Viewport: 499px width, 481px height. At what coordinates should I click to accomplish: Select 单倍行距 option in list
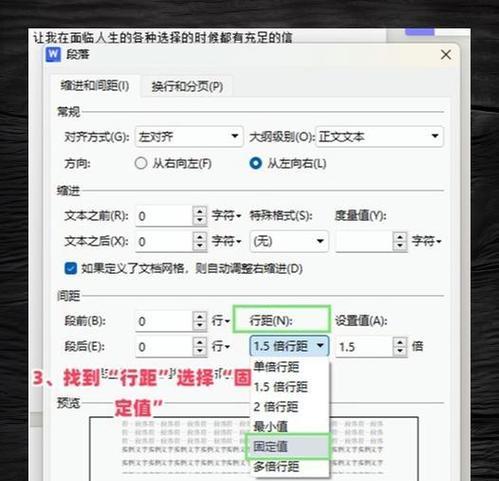(x=288, y=367)
